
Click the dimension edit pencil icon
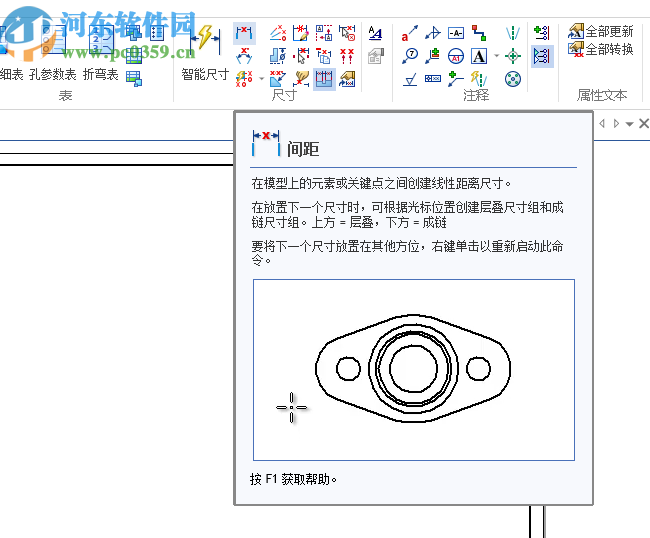301,33
